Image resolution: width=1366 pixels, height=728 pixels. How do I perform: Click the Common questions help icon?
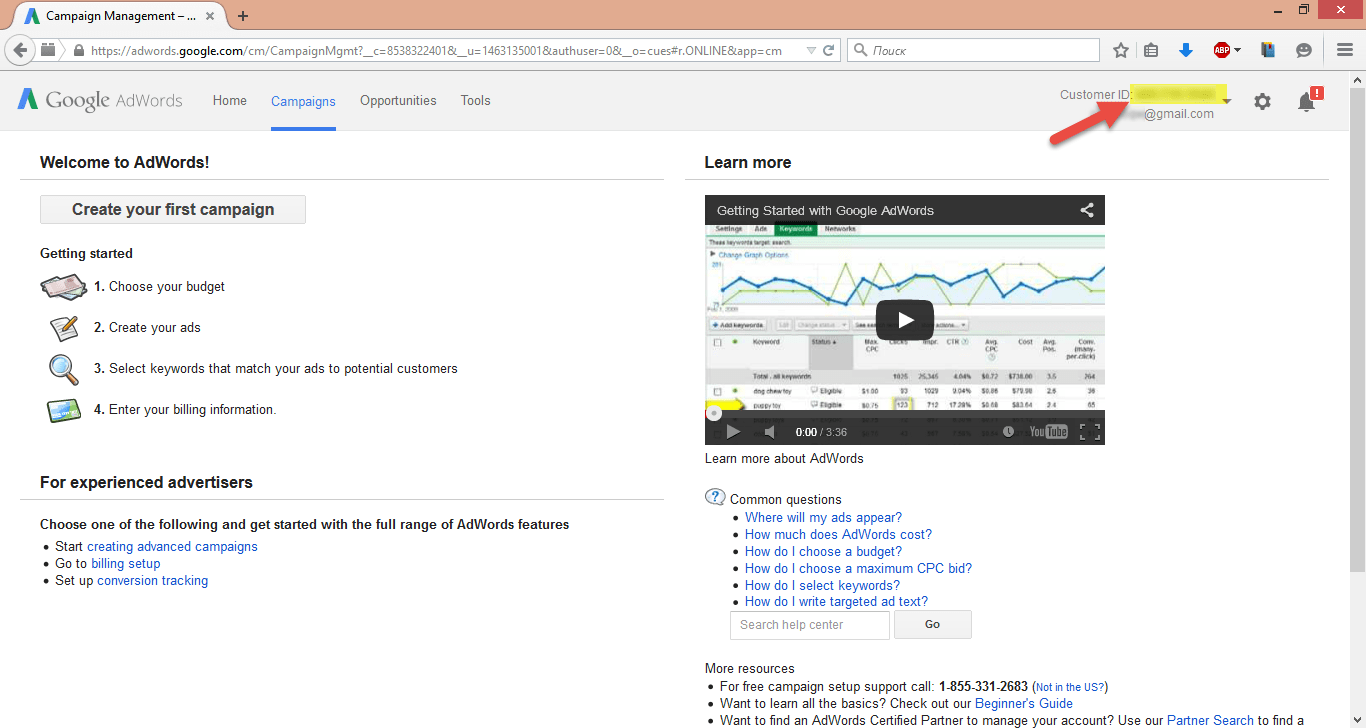click(715, 497)
